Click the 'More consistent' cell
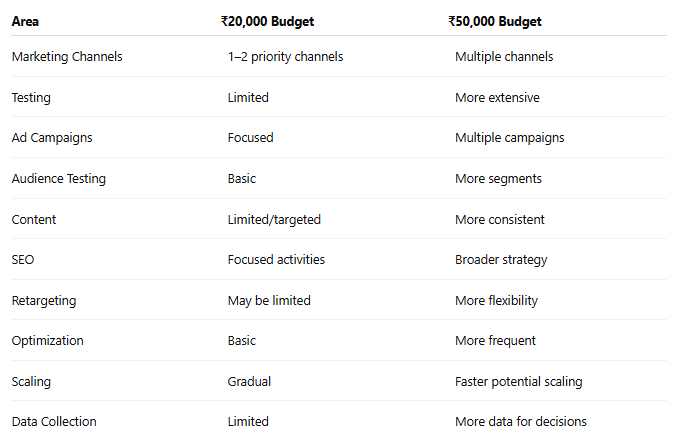This screenshot has height=444, width=680. (x=500, y=219)
